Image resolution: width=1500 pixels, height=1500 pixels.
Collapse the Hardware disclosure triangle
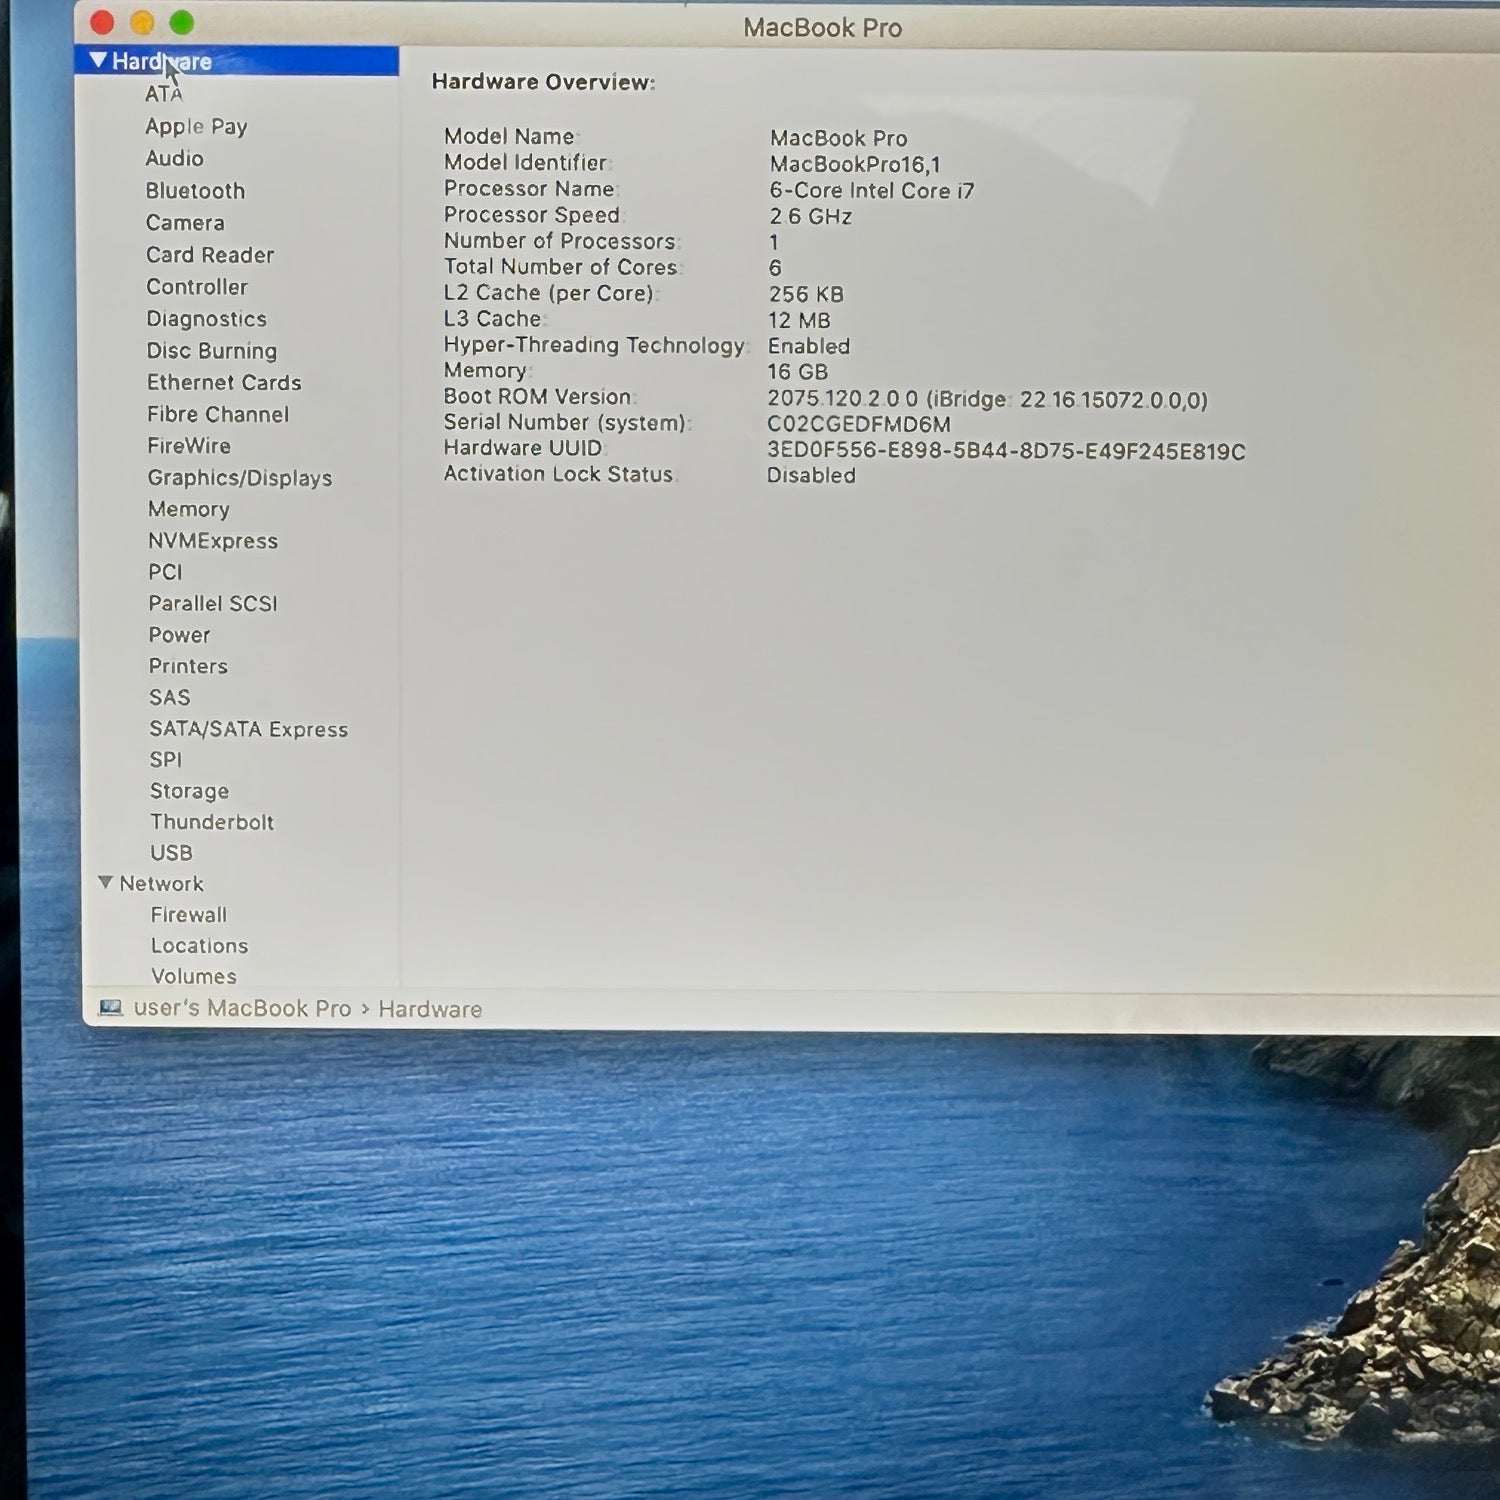click(98, 60)
